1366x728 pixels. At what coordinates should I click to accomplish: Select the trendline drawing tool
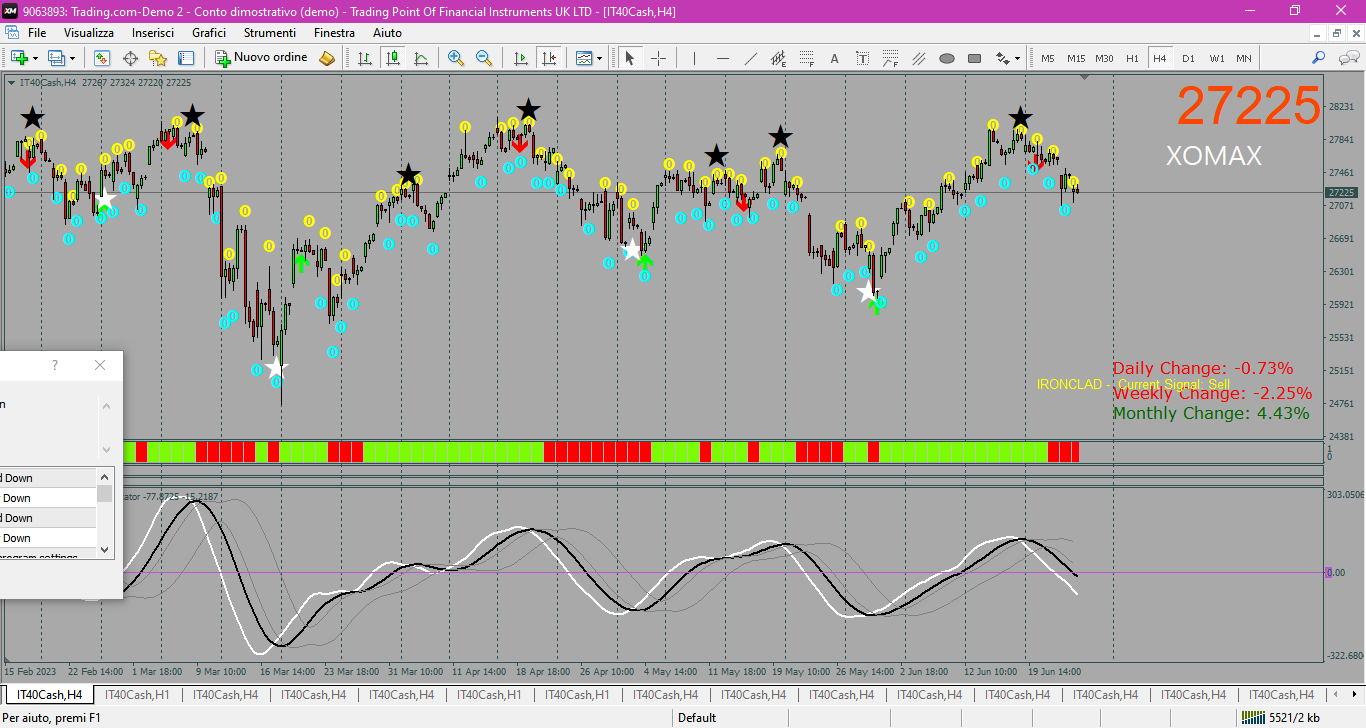point(750,58)
